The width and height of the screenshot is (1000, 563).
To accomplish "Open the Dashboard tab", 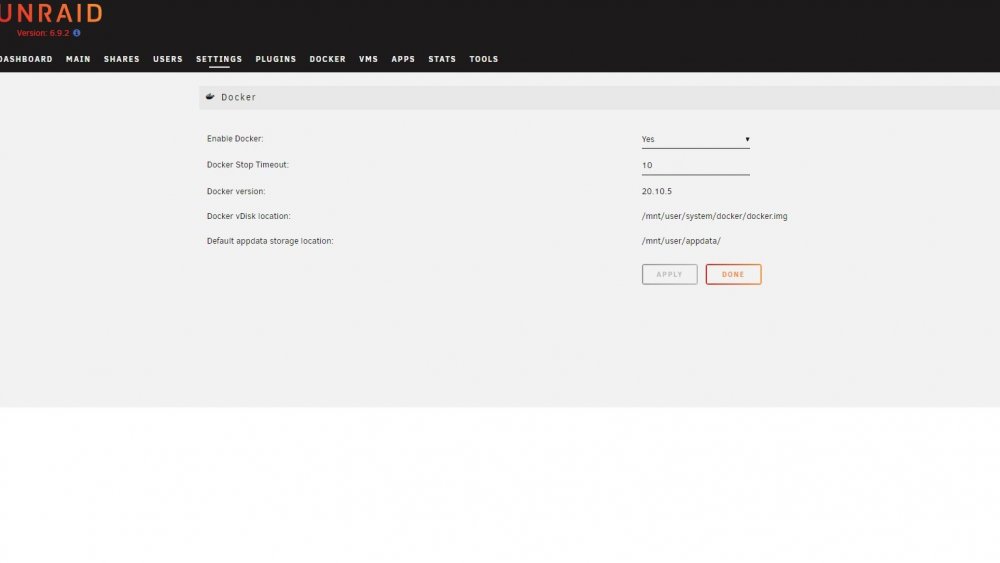I will coord(26,59).
